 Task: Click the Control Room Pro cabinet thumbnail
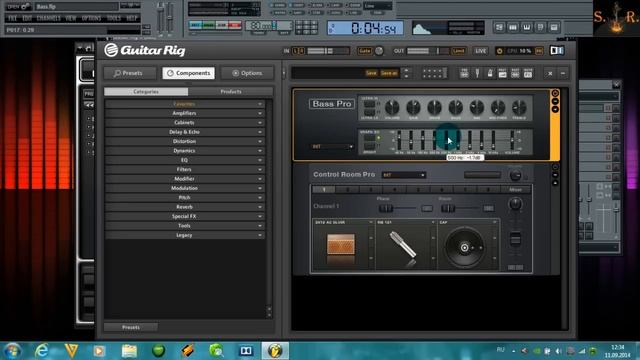pyautogui.click(x=341, y=245)
